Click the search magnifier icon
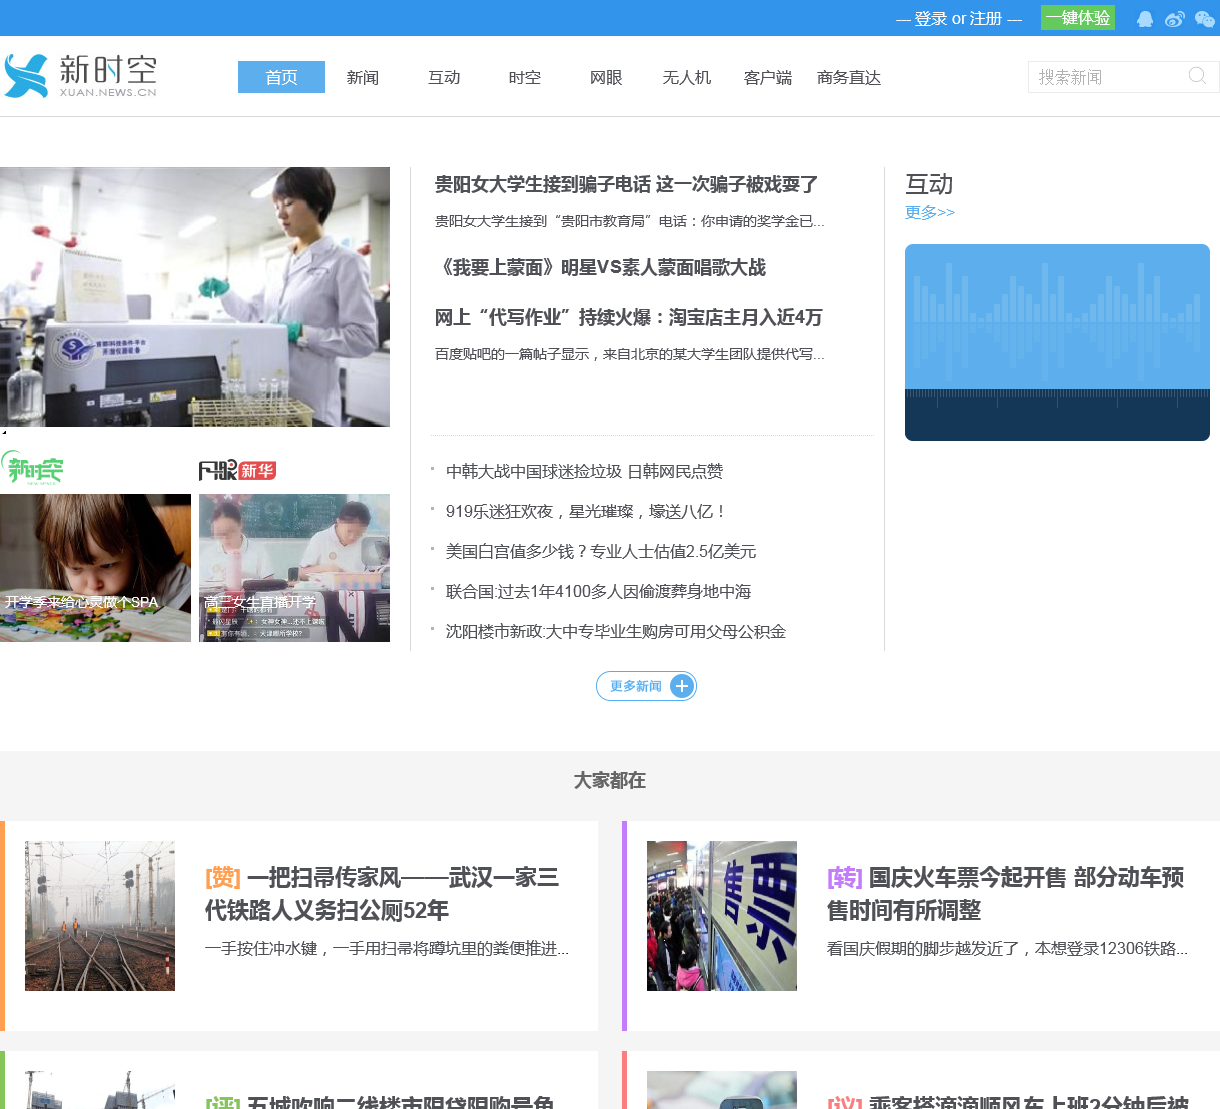This screenshot has height=1109, width=1220. [x=1197, y=76]
